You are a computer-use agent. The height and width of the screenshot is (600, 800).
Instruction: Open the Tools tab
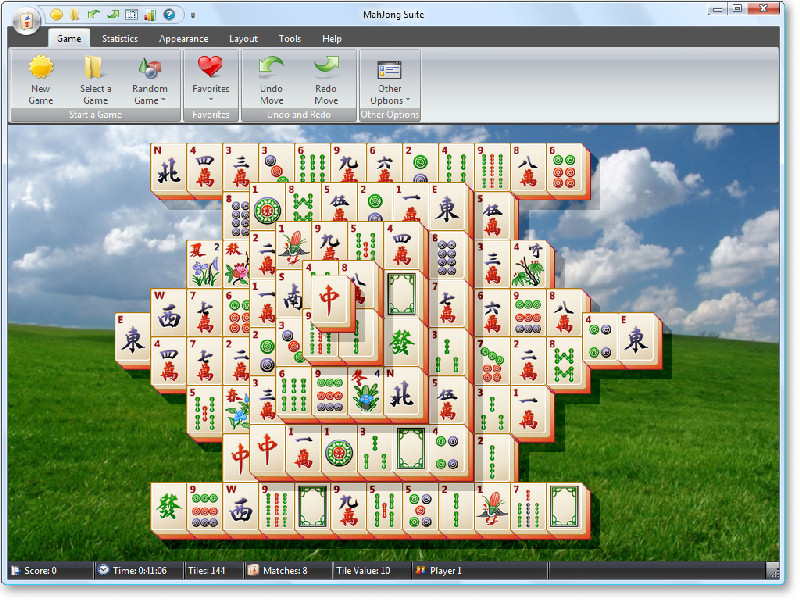tap(290, 39)
